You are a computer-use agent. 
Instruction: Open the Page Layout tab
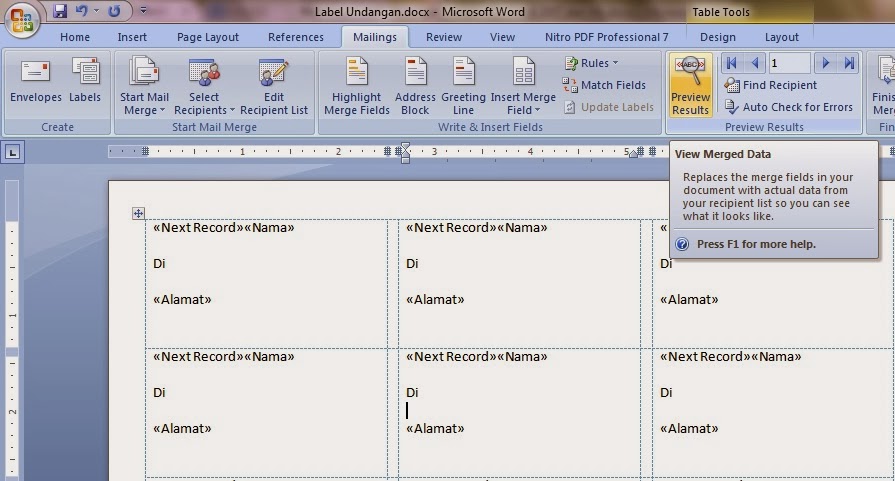[208, 37]
